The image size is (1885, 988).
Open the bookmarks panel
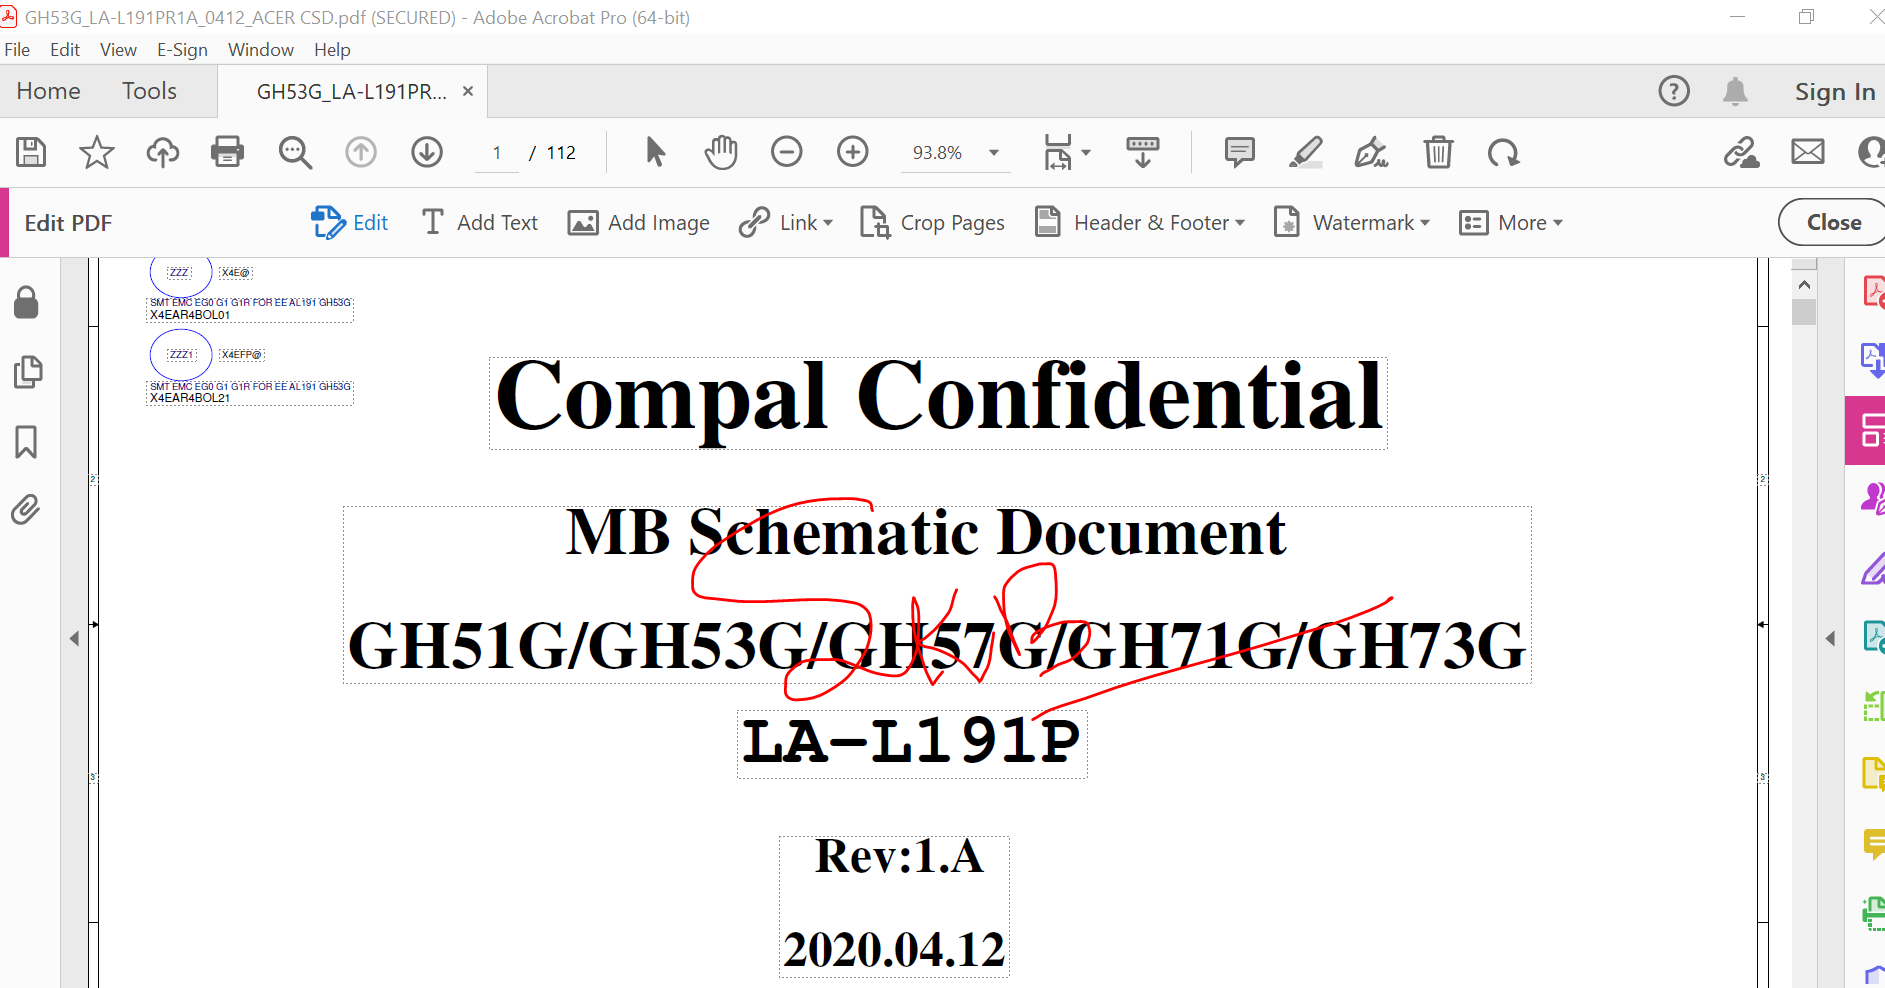coord(27,442)
